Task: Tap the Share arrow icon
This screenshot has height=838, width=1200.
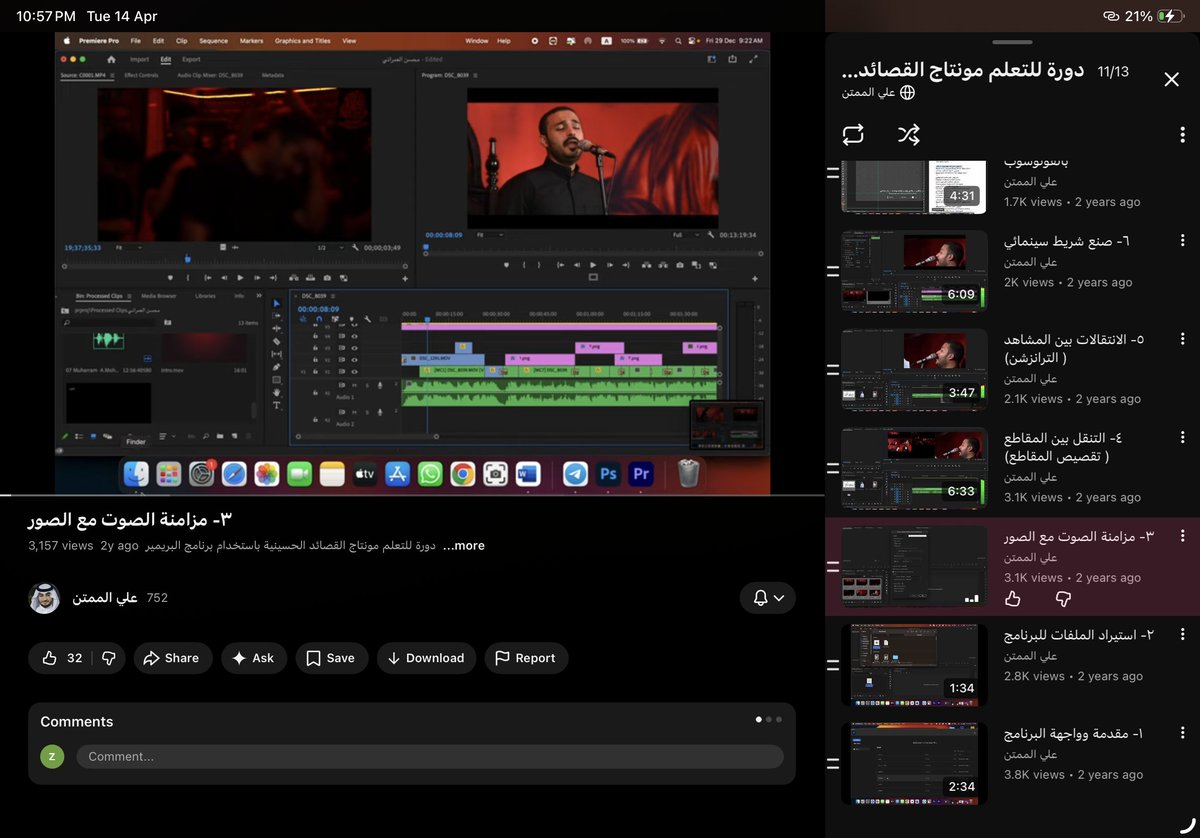Action: coord(153,658)
